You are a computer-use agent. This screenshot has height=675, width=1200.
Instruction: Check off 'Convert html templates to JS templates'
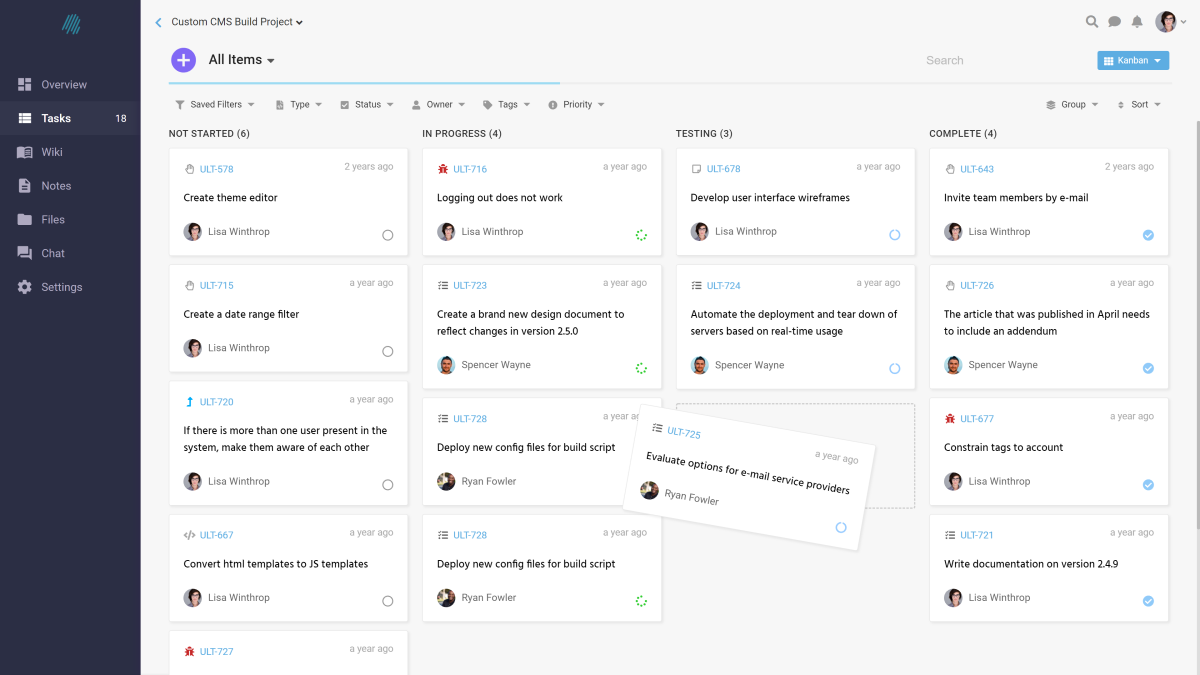pos(388,600)
